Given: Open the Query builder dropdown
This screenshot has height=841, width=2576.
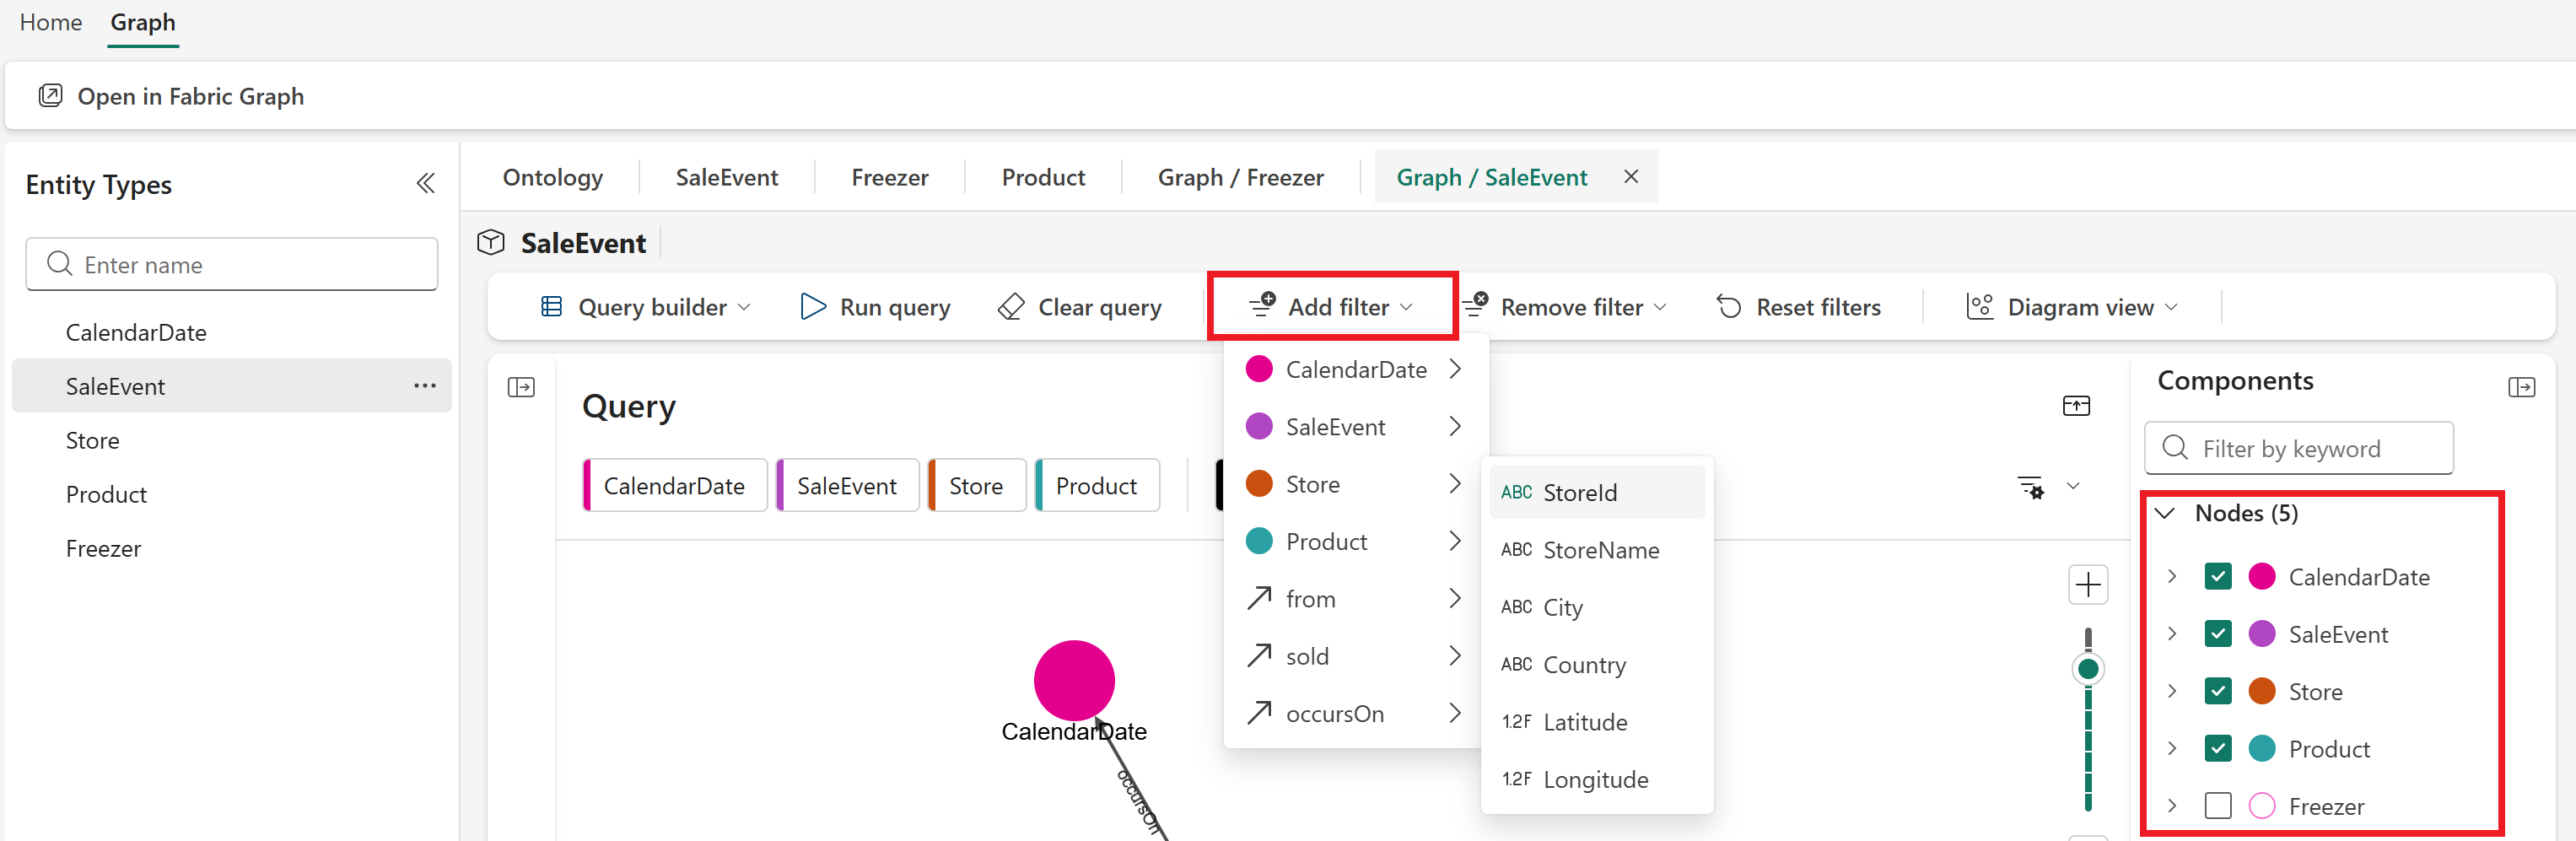Looking at the screenshot, I should click(x=646, y=308).
